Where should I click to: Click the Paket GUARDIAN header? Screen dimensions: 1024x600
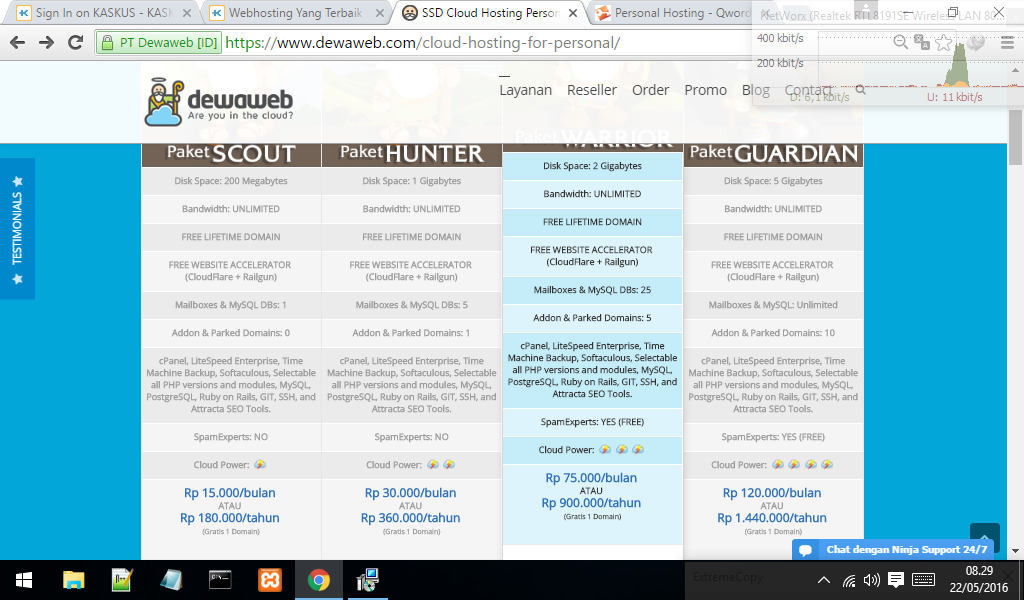774,153
